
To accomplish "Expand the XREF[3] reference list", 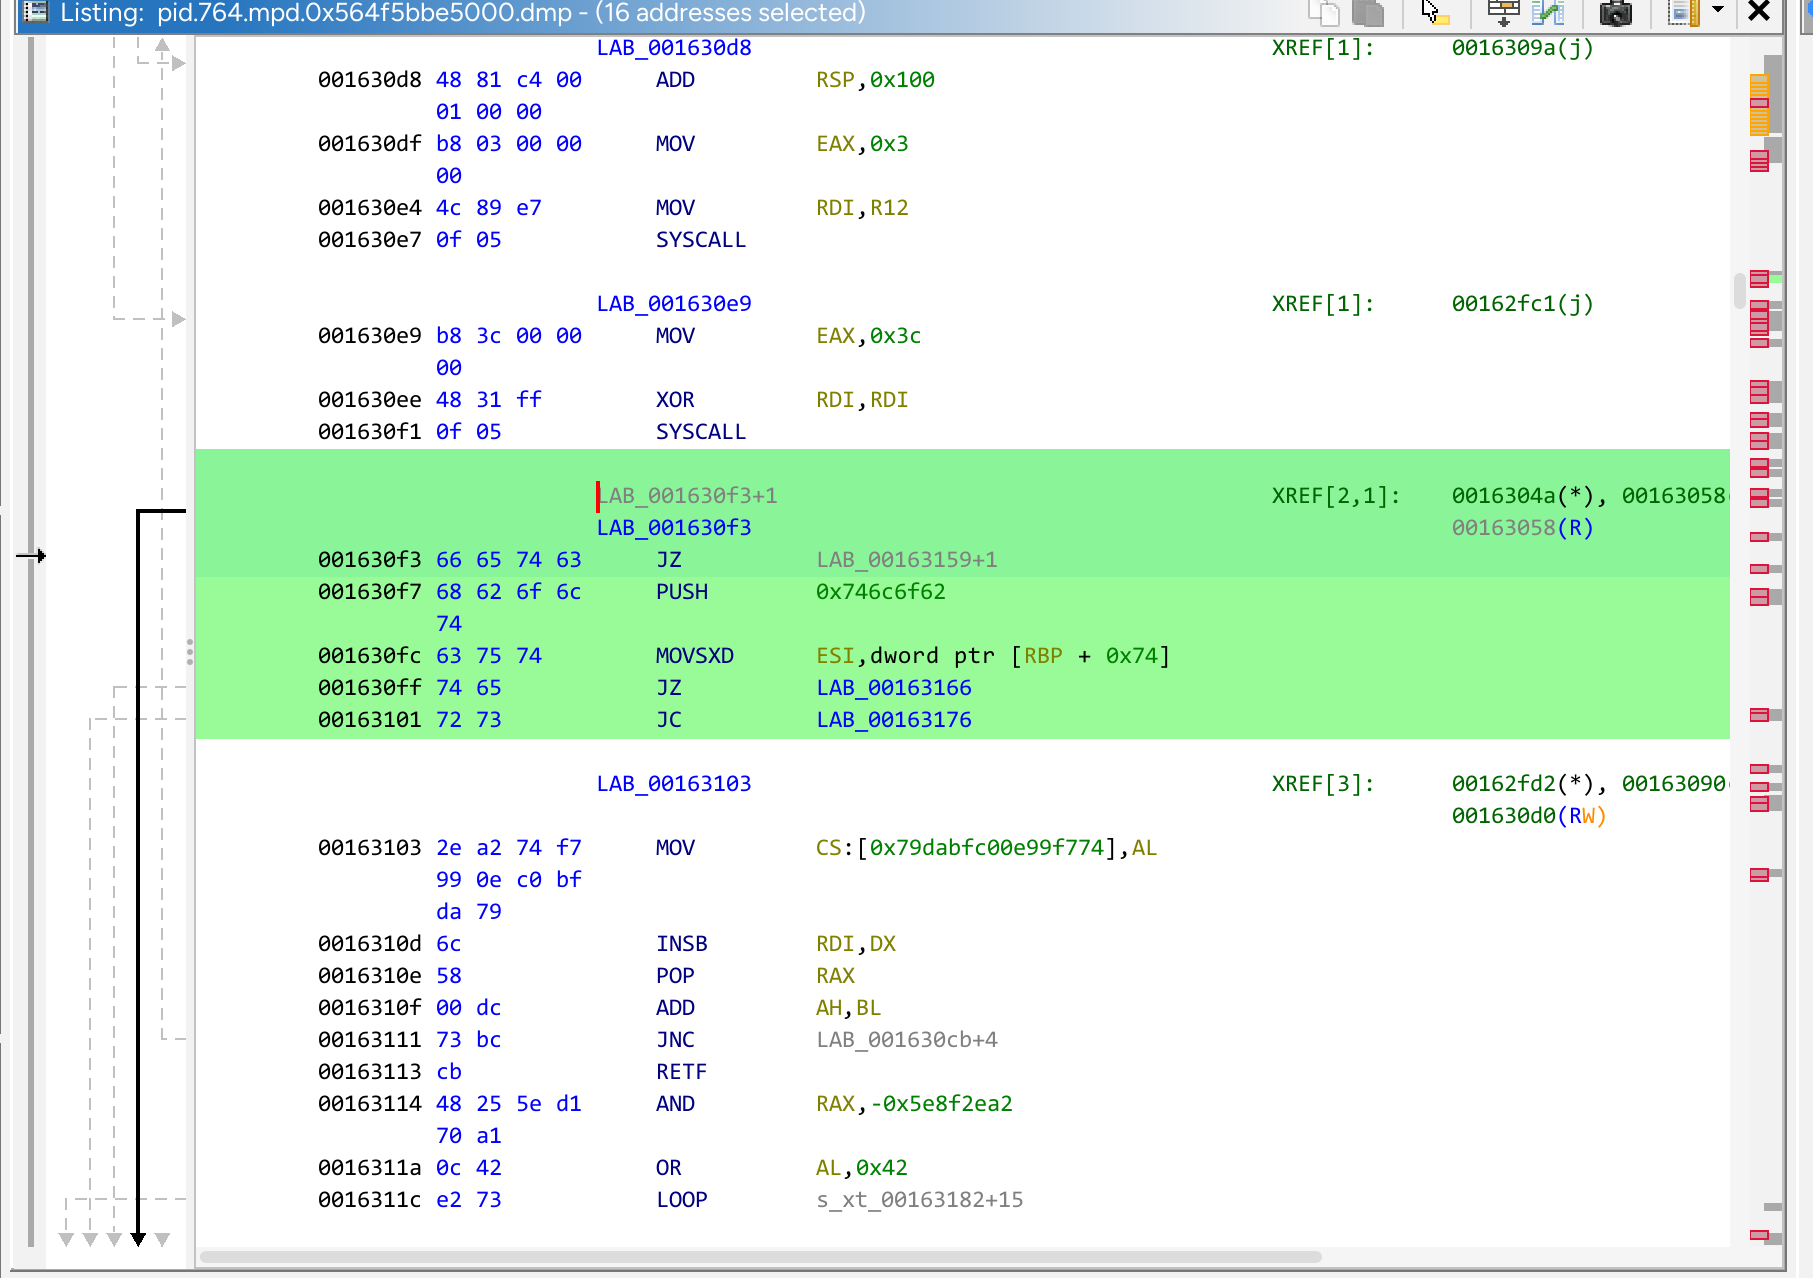I will pos(1320,783).
